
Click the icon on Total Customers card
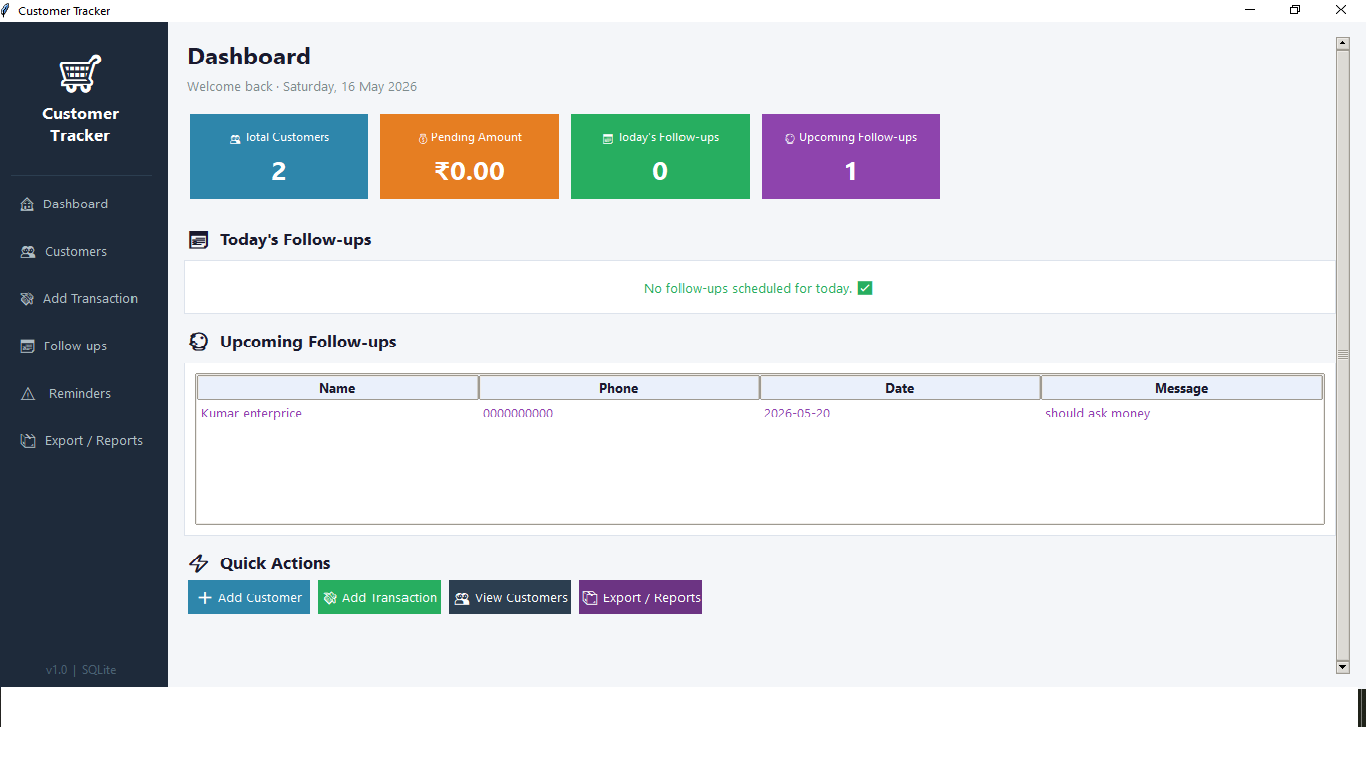click(x=235, y=139)
